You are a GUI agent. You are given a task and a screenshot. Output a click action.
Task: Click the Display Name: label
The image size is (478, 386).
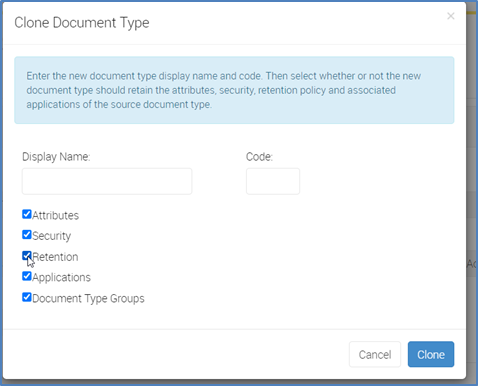56,157
